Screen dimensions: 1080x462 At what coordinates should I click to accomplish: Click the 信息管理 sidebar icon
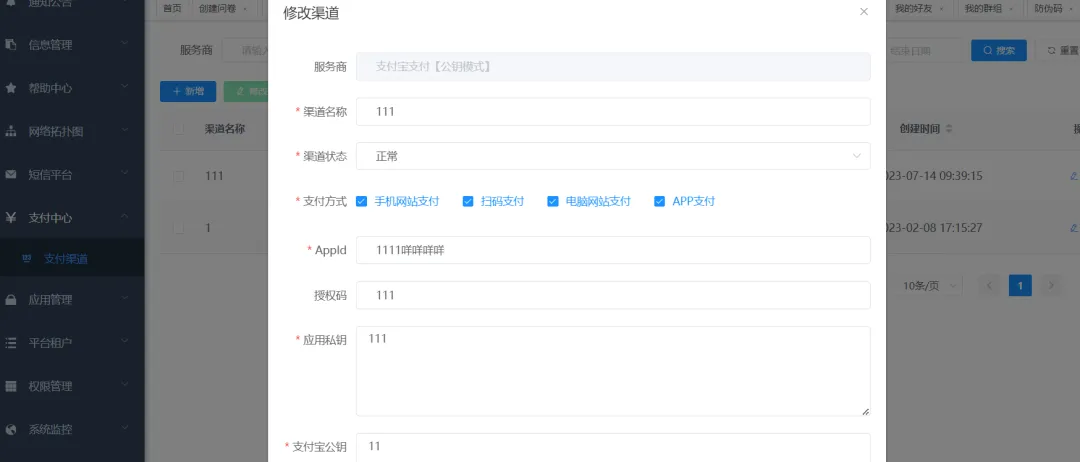point(11,45)
